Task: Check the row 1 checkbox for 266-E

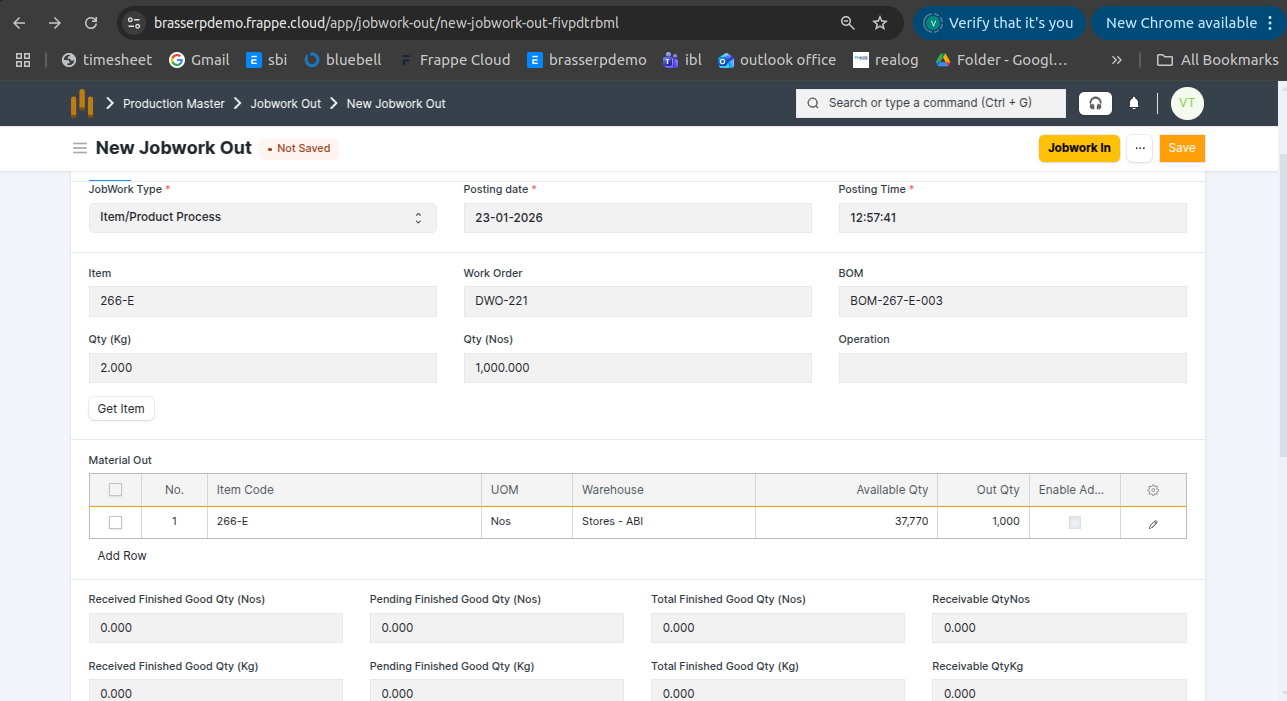Action: (x=115, y=522)
